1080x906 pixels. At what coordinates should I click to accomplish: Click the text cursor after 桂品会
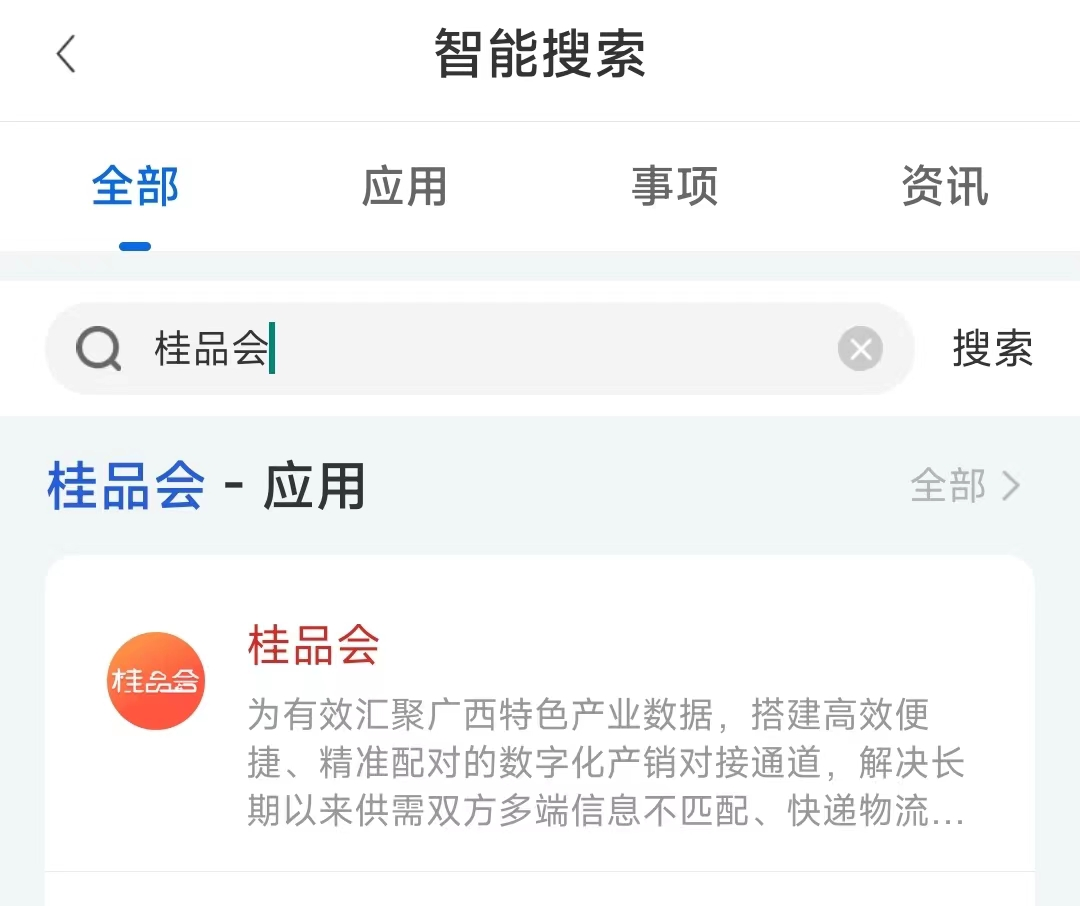point(272,349)
